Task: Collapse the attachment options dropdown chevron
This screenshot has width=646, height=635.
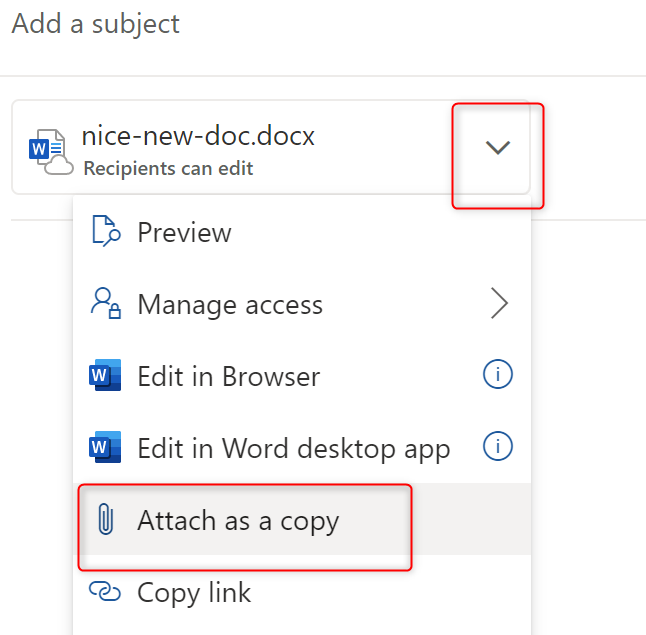Action: 497,148
